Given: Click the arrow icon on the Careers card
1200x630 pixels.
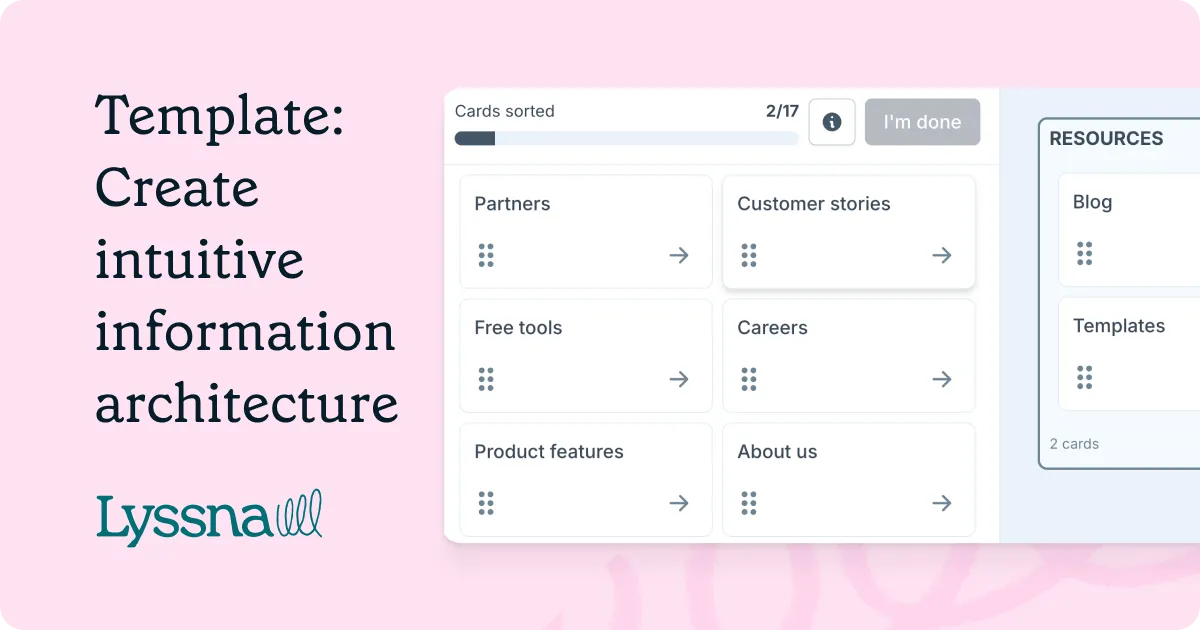Looking at the screenshot, I should coord(941,379).
